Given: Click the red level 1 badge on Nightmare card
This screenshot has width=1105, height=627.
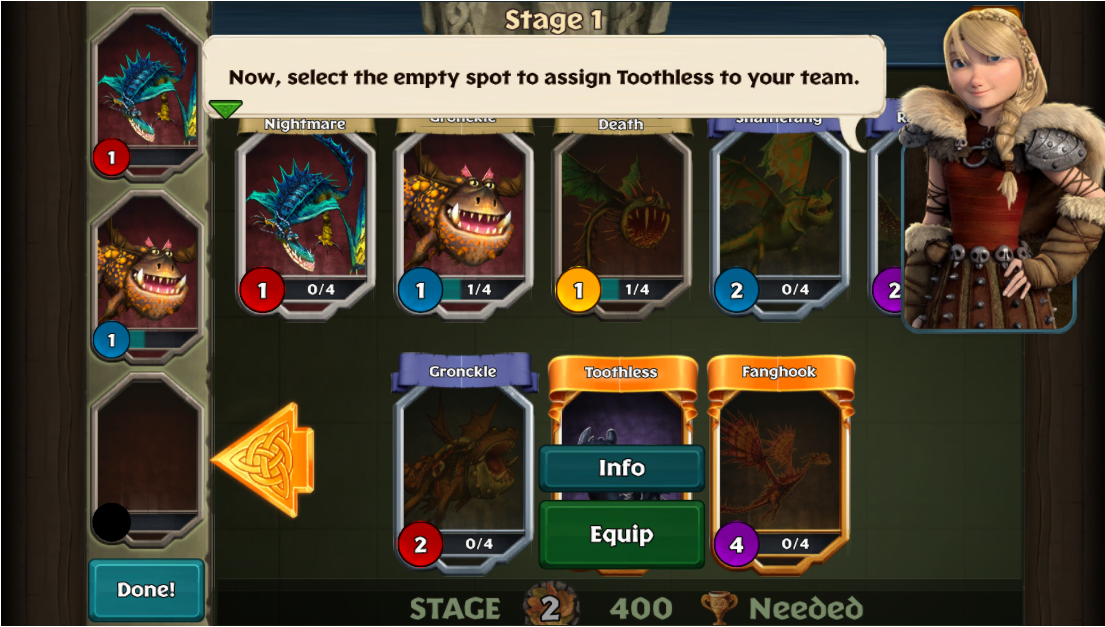Looking at the screenshot, I should coord(262,290).
